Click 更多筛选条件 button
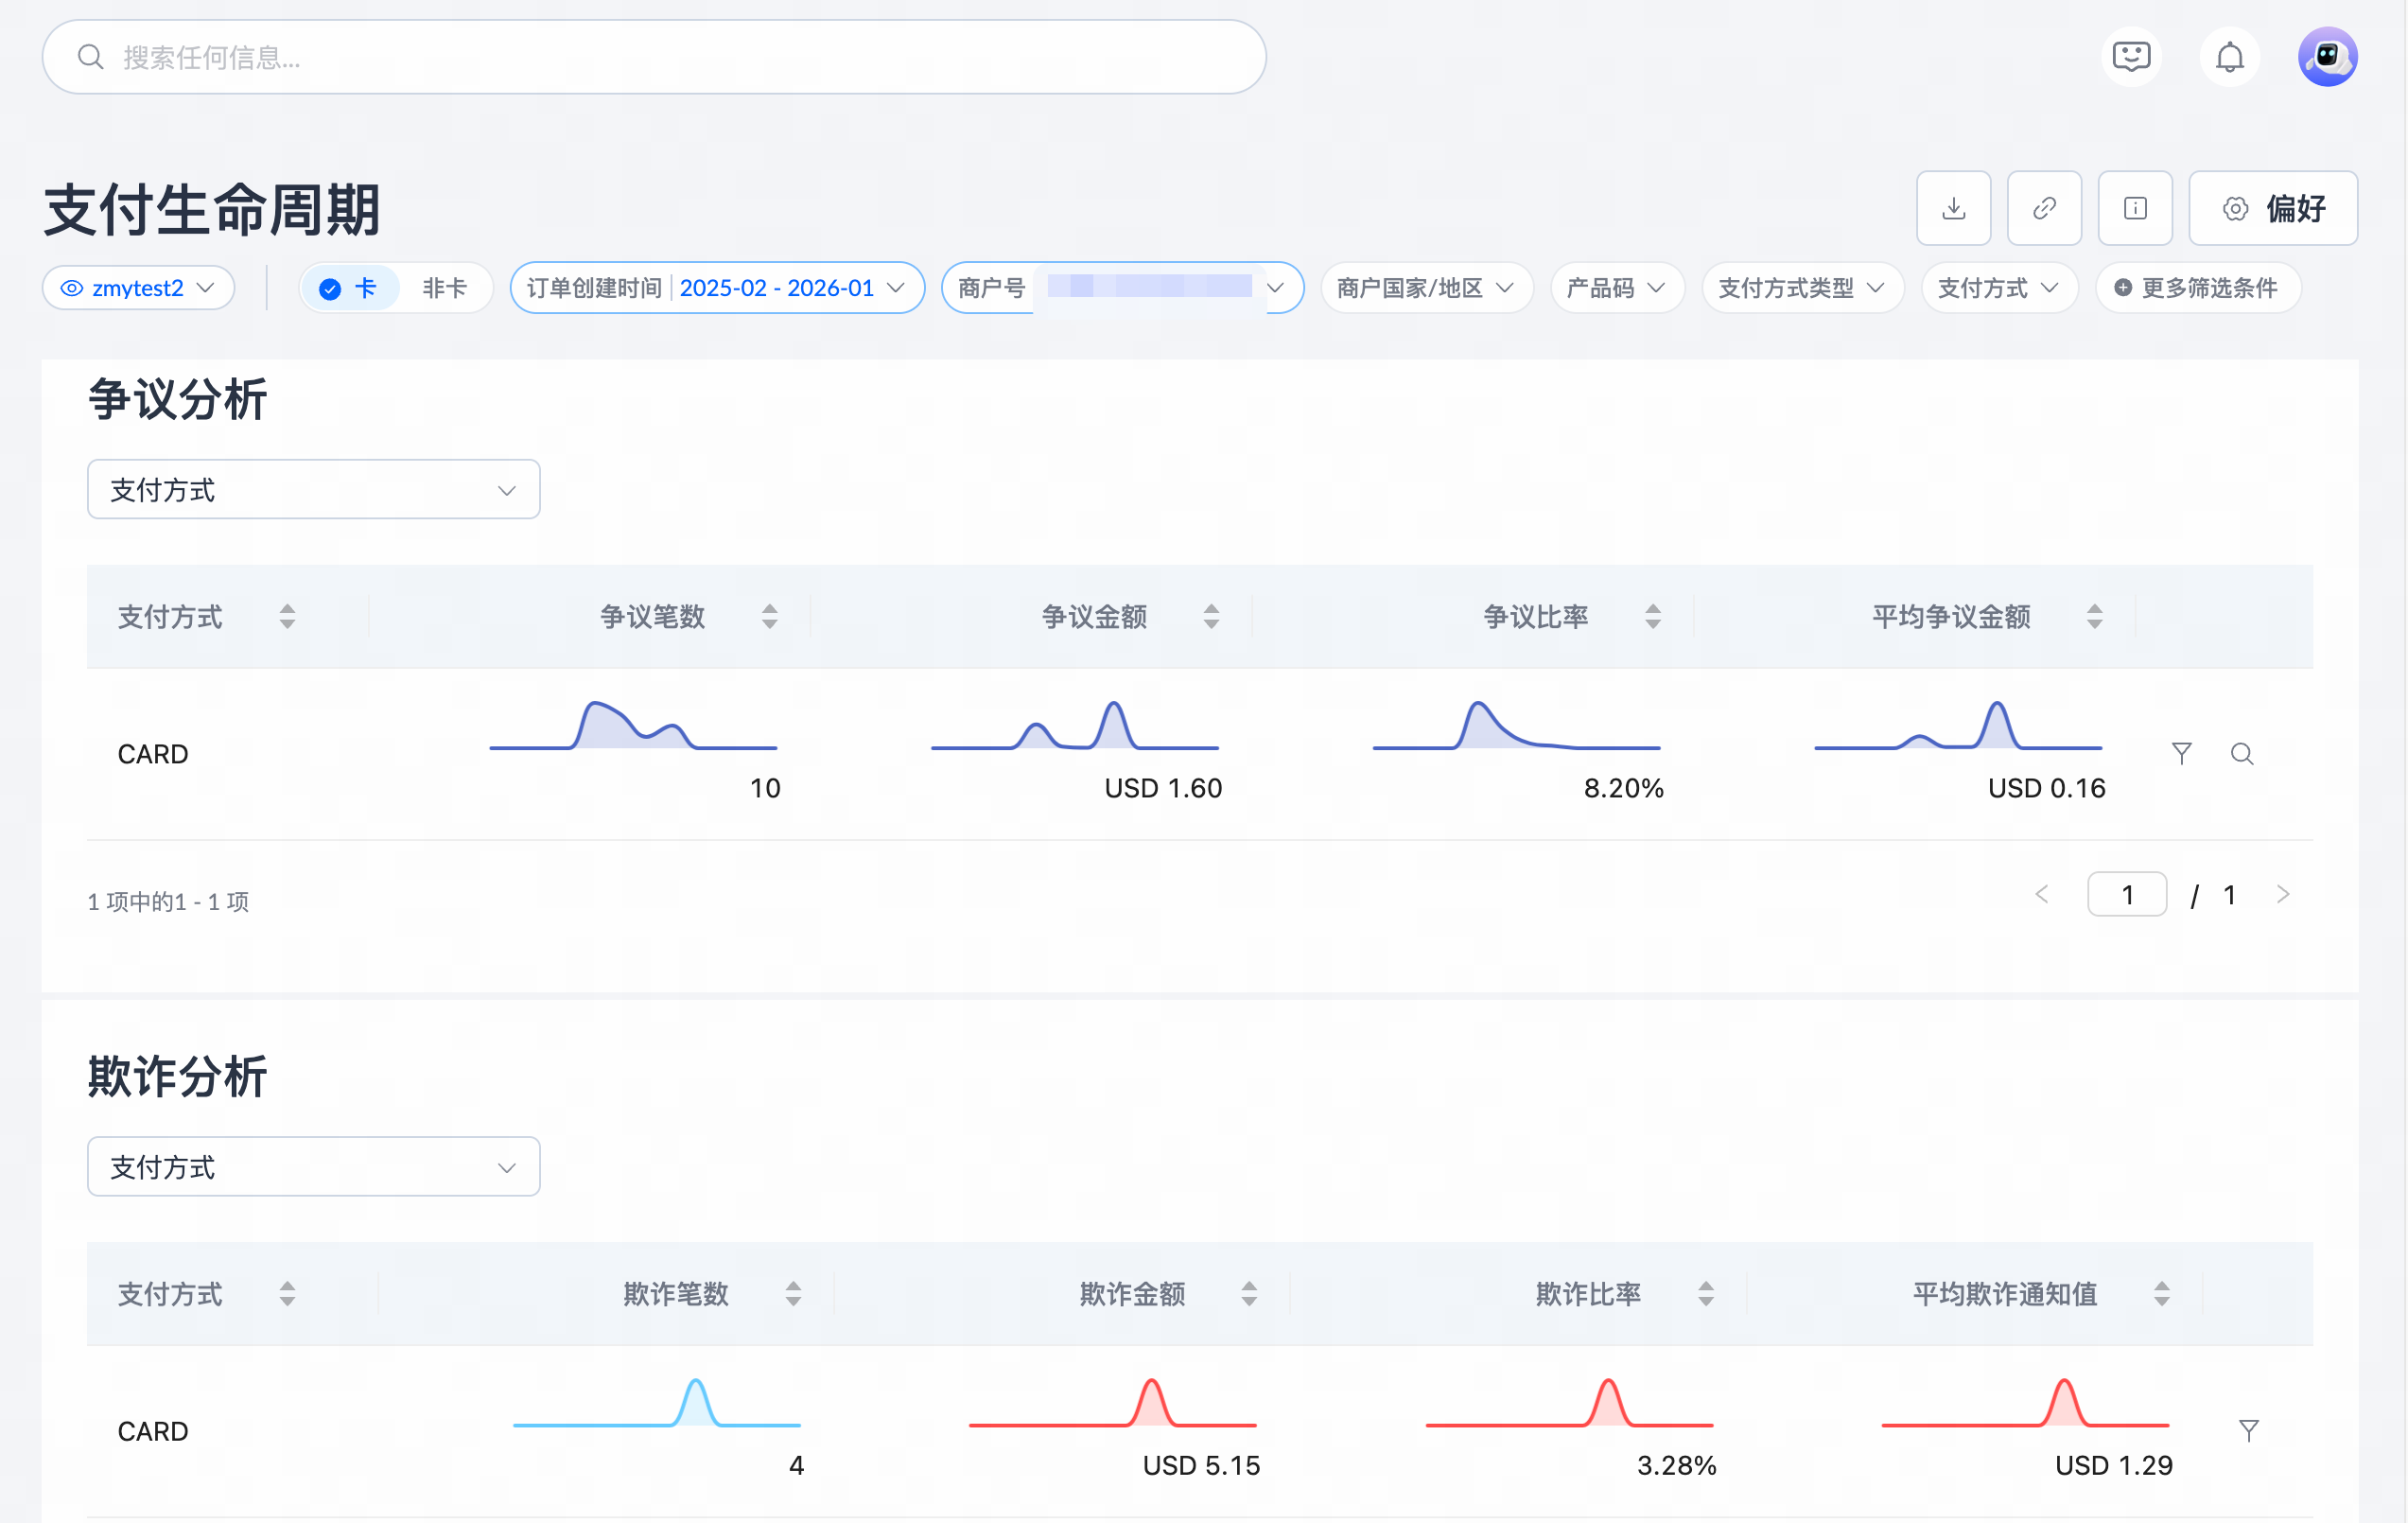This screenshot has width=2408, height=1523. click(2196, 288)
